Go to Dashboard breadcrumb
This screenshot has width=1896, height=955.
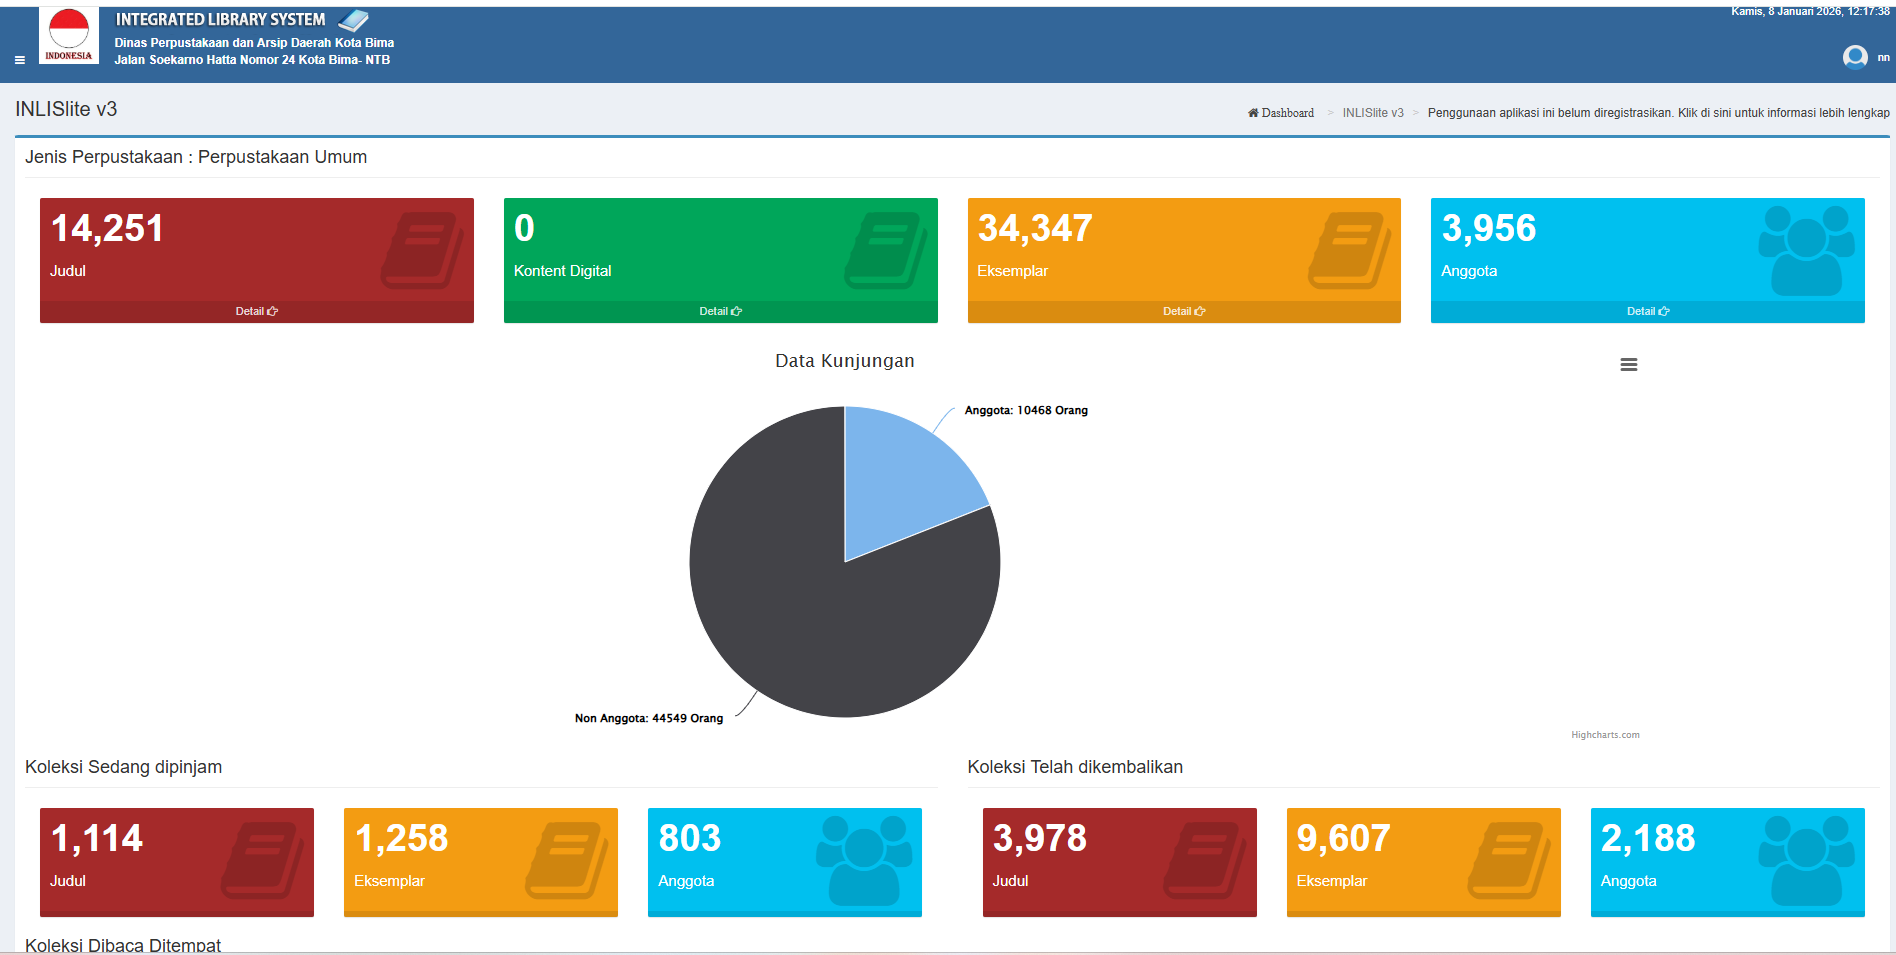click(x=1281, y=113)
